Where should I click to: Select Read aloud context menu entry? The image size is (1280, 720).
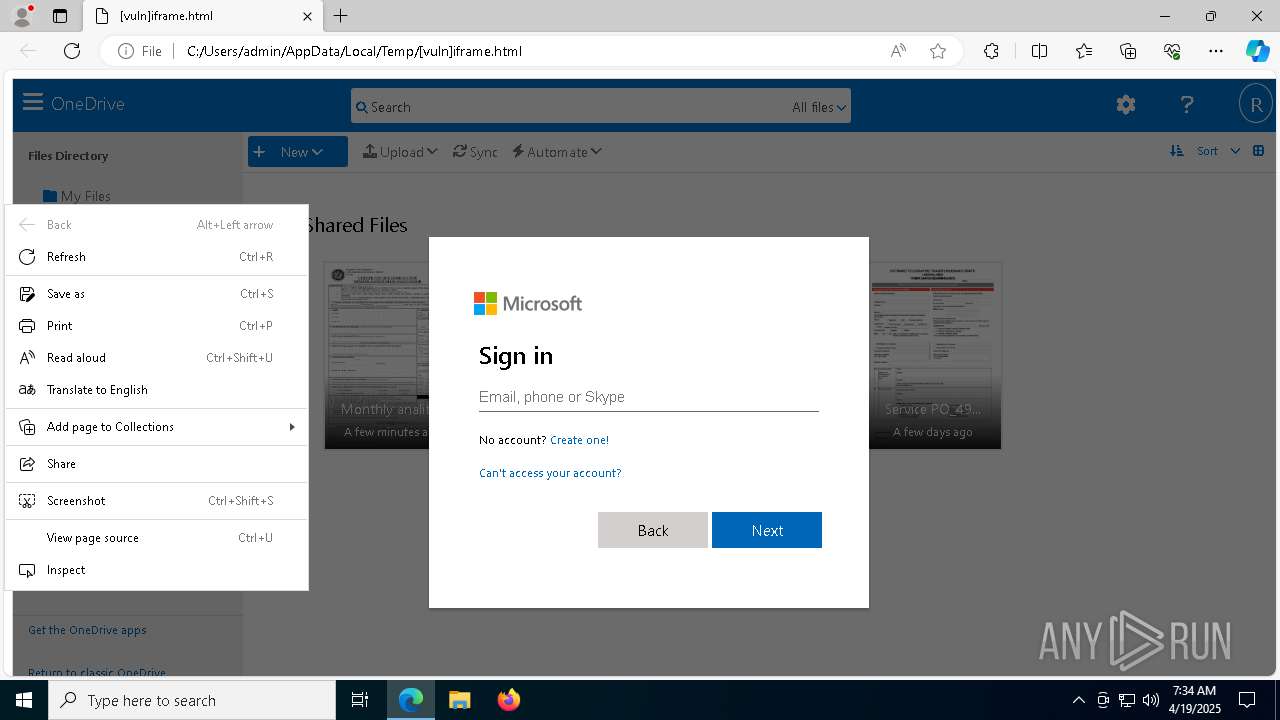[x=157, y=358]
